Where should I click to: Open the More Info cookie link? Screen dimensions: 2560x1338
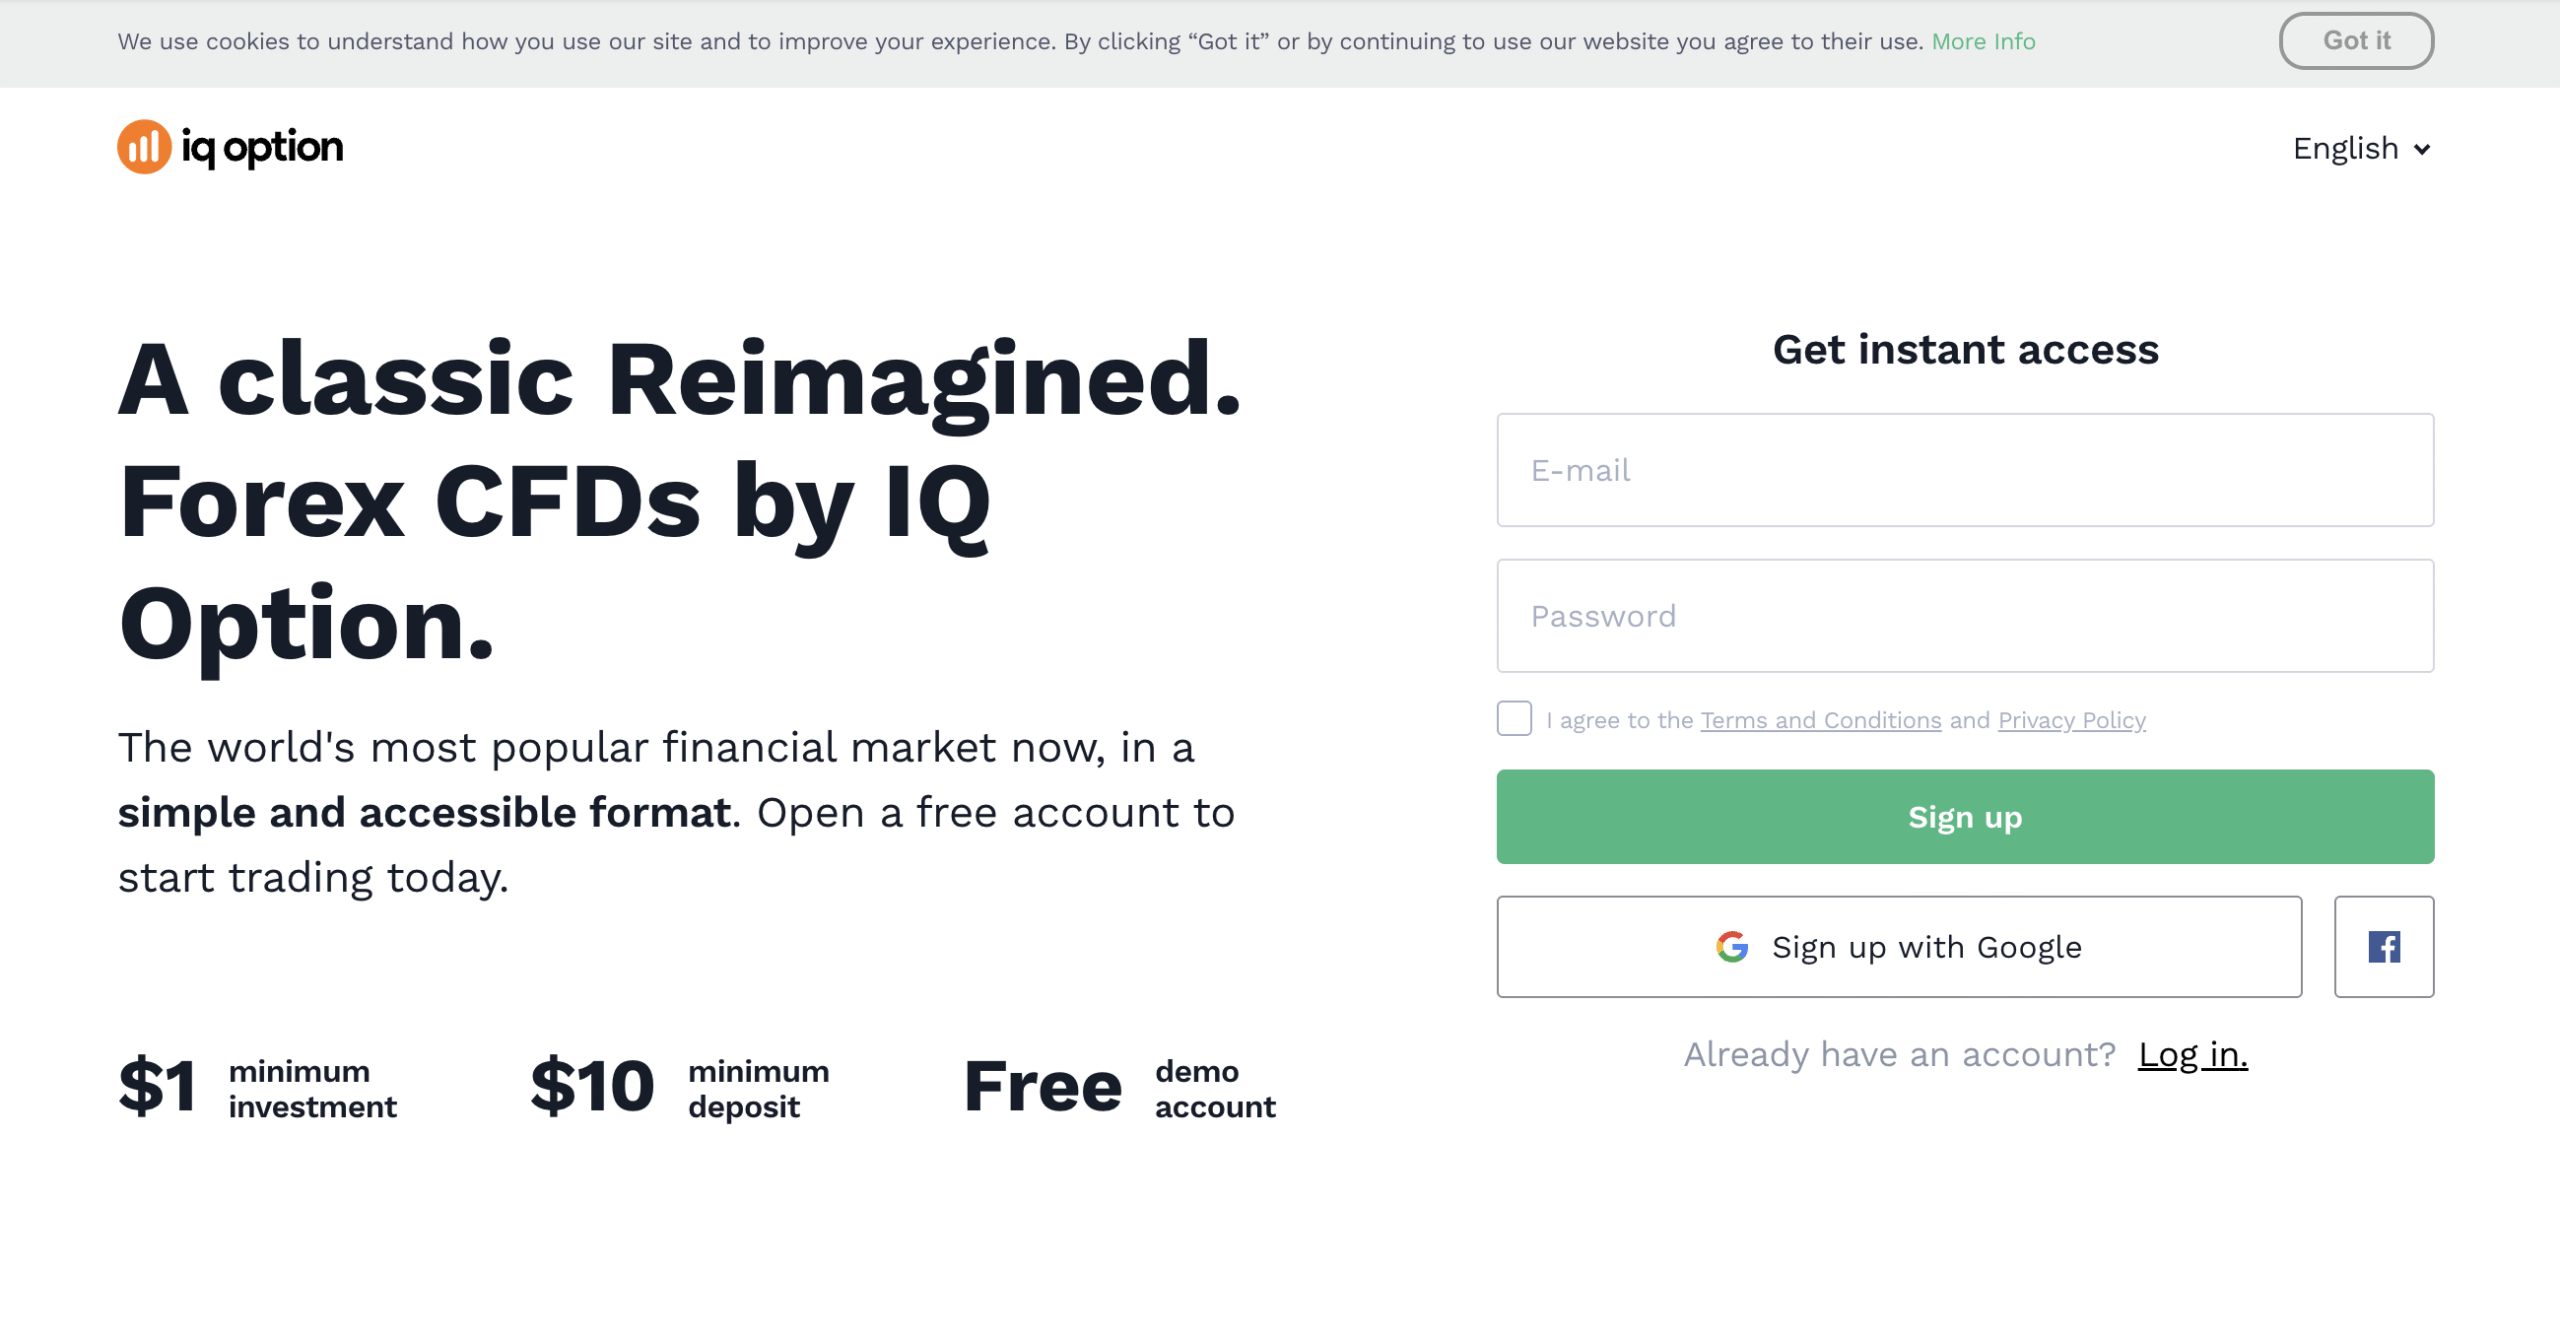1983,41
